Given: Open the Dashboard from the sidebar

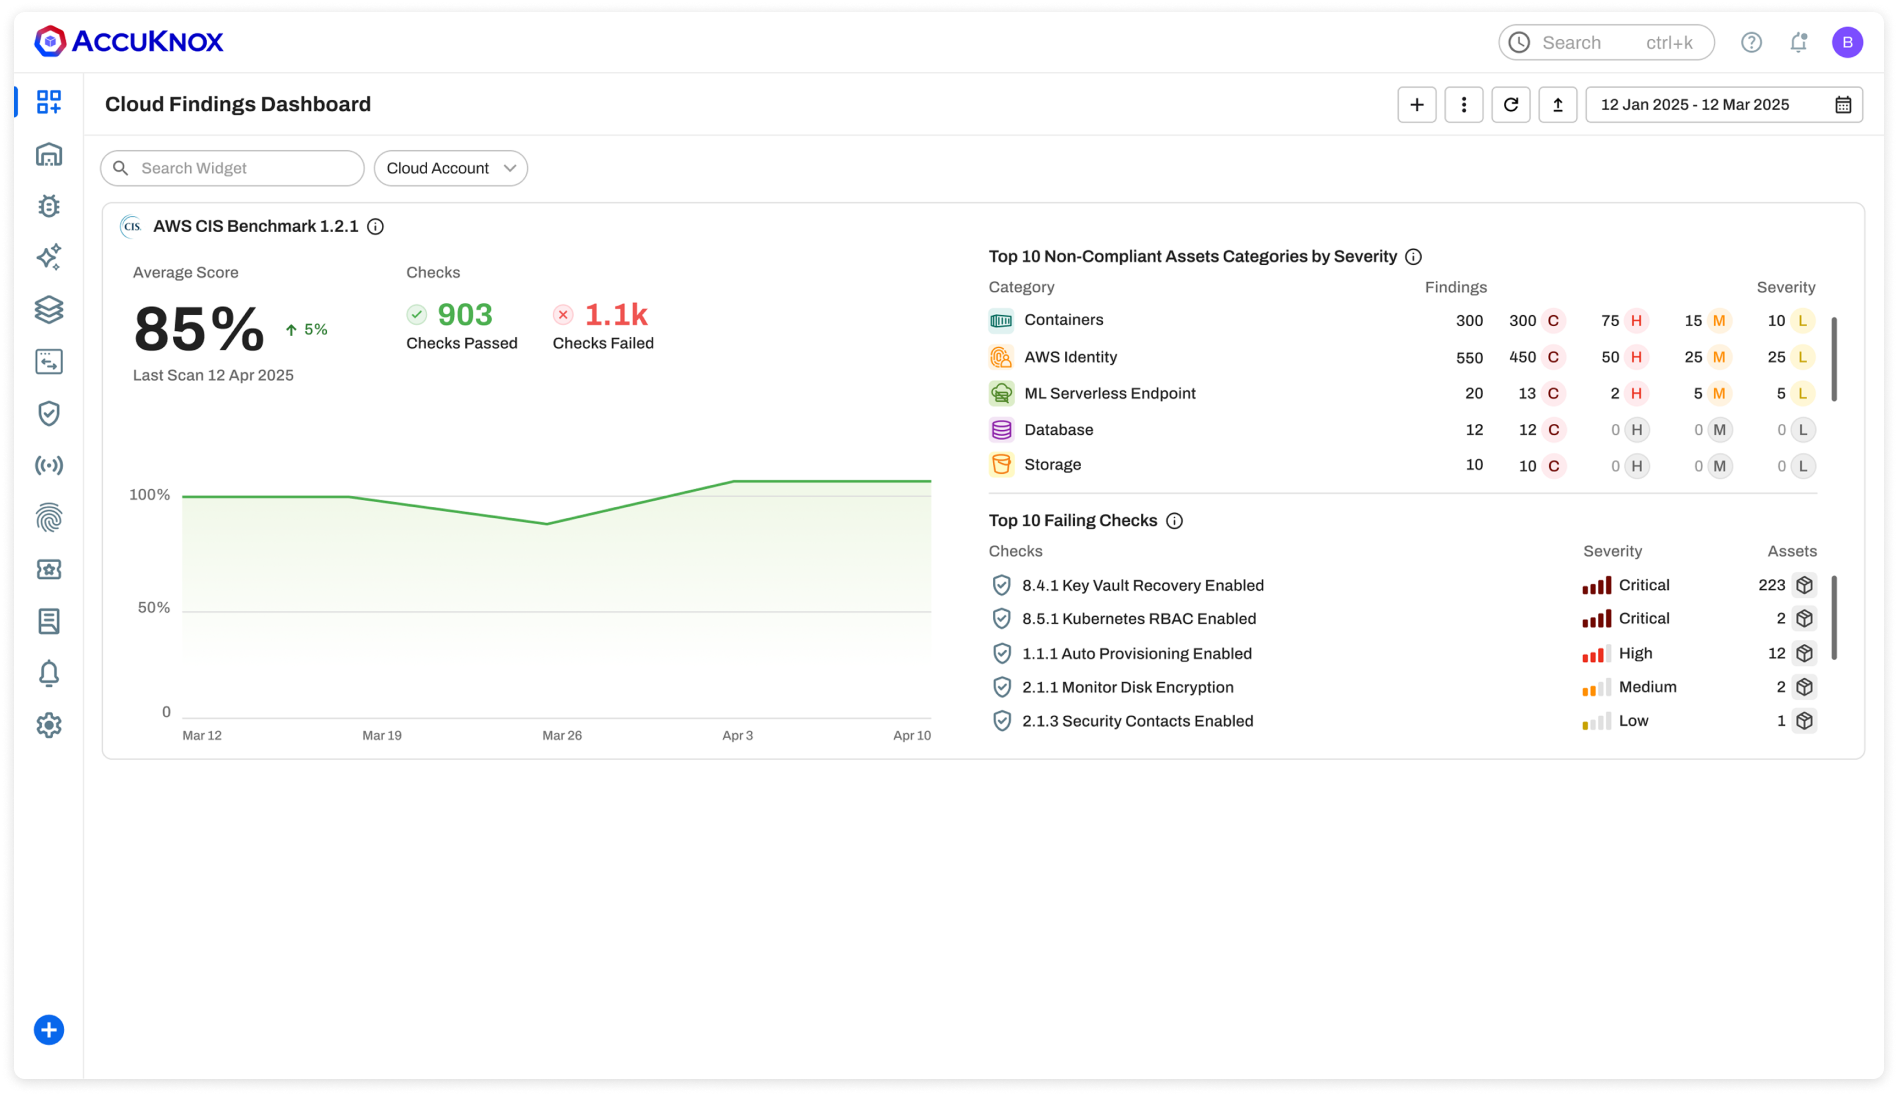Looking at the screenshot, I should (x=48, y=101).
